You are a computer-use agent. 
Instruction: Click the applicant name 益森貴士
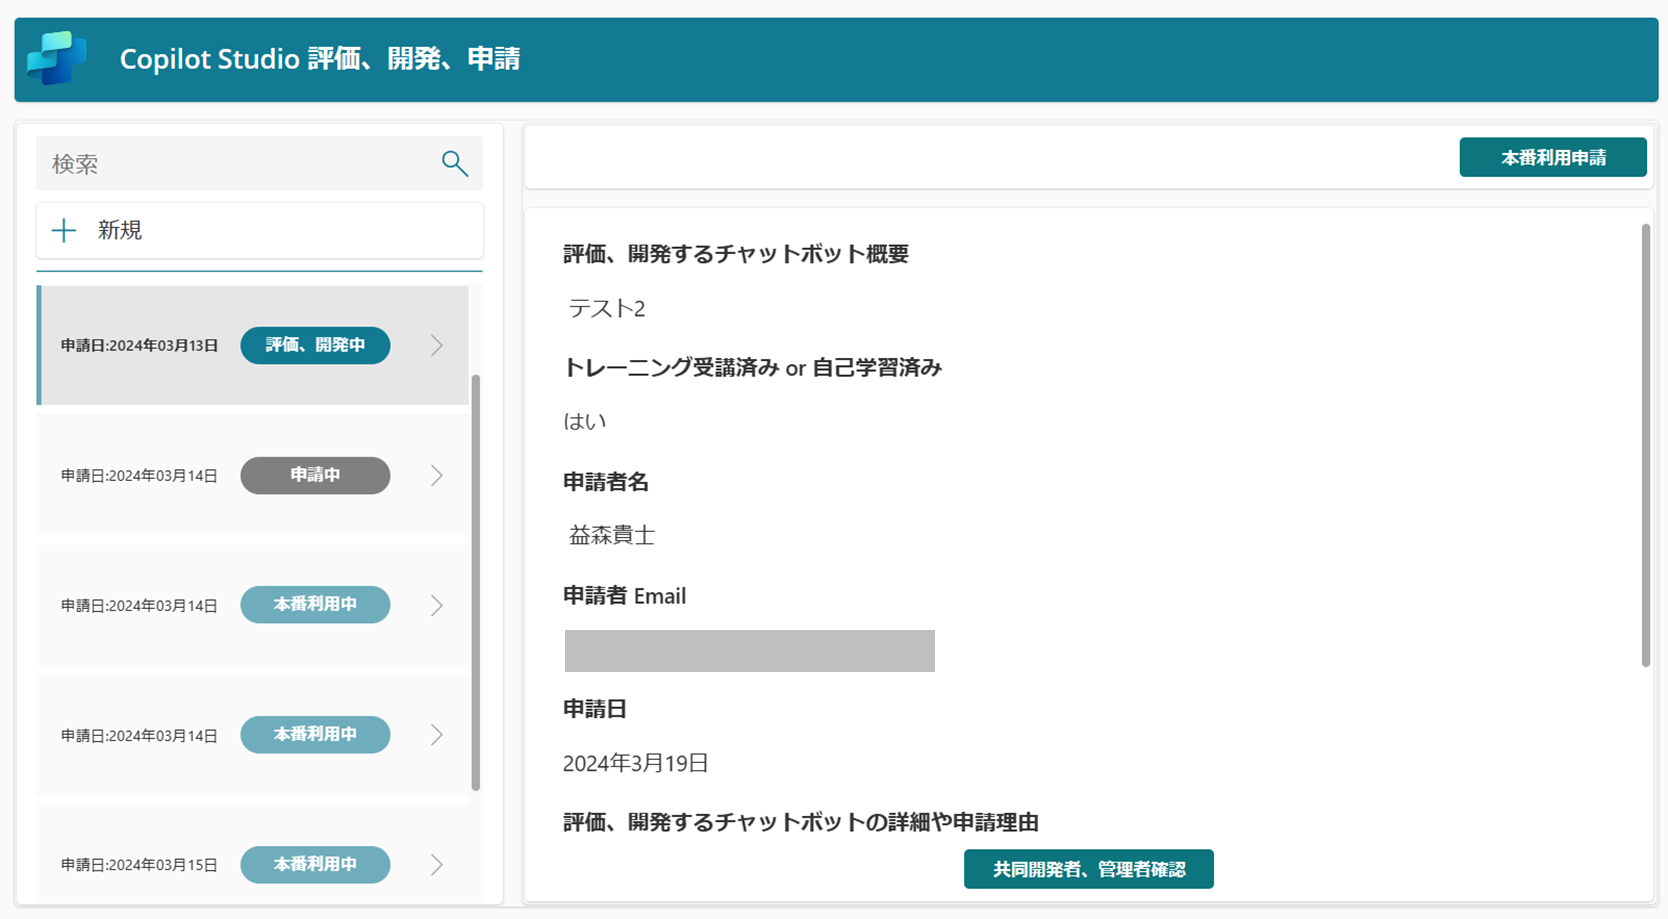(612, 535)
